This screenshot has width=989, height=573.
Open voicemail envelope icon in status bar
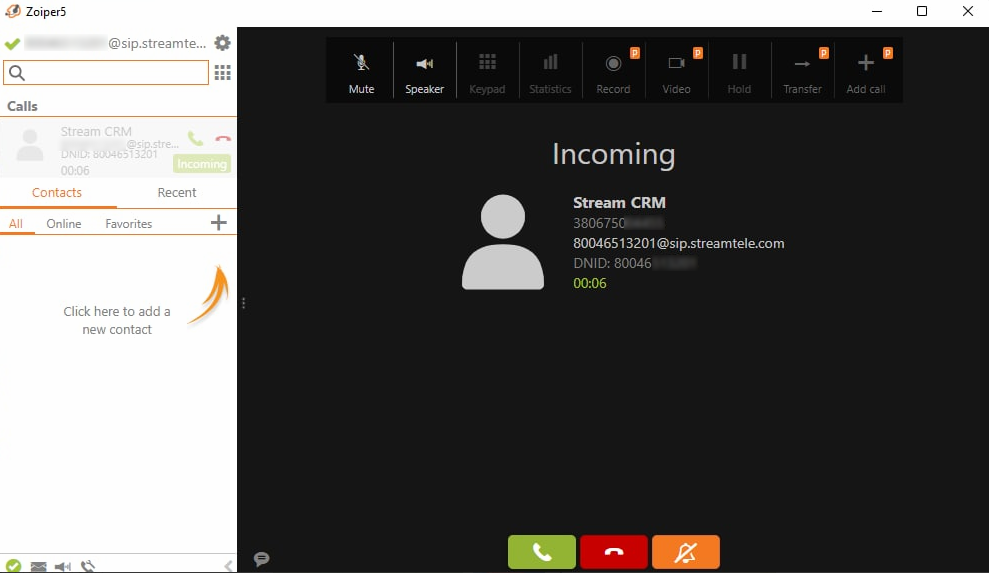point(38,566)
